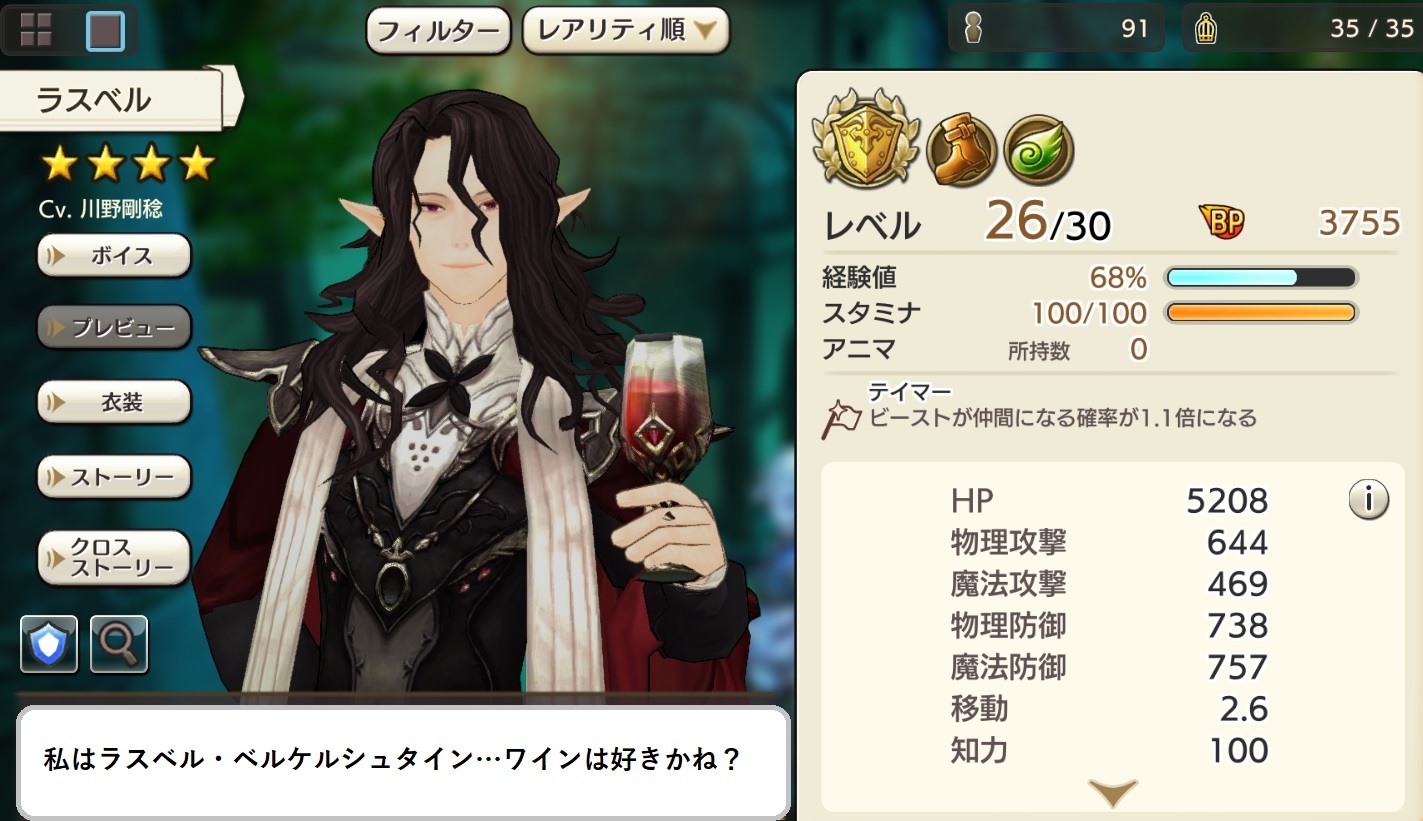Screen dimensions: 1423x821
Task: Tap the BP badge icon
Action: click(x=1221, y=222)
